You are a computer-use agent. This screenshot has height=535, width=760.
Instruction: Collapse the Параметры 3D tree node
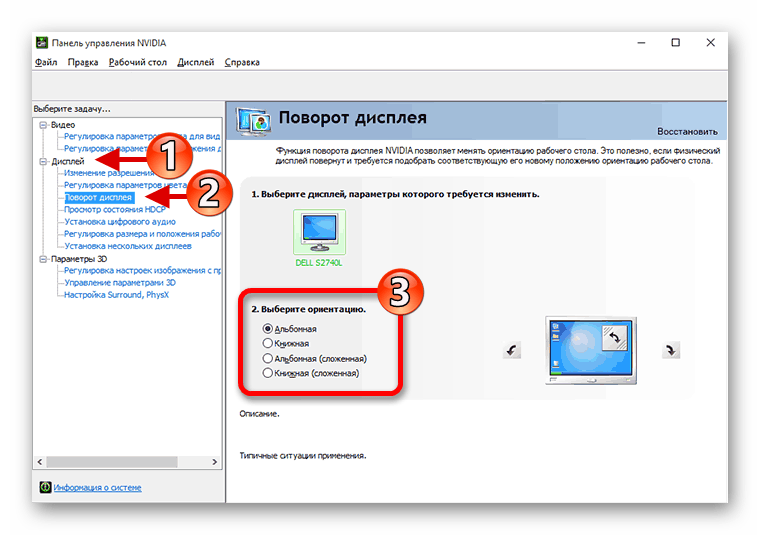[43, 259]
